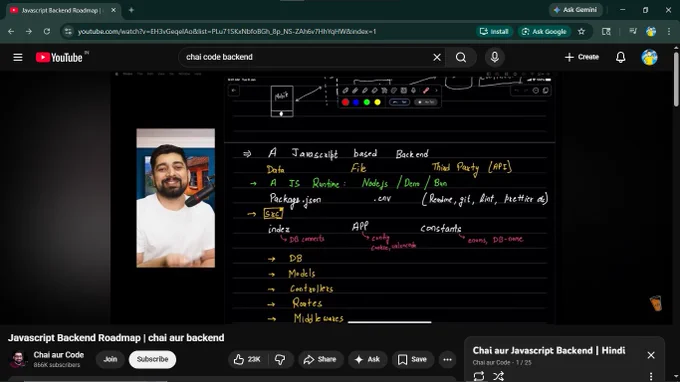Open the Ask AI button
This screenshot has height=382, width=680.
(x=367, y=359)
